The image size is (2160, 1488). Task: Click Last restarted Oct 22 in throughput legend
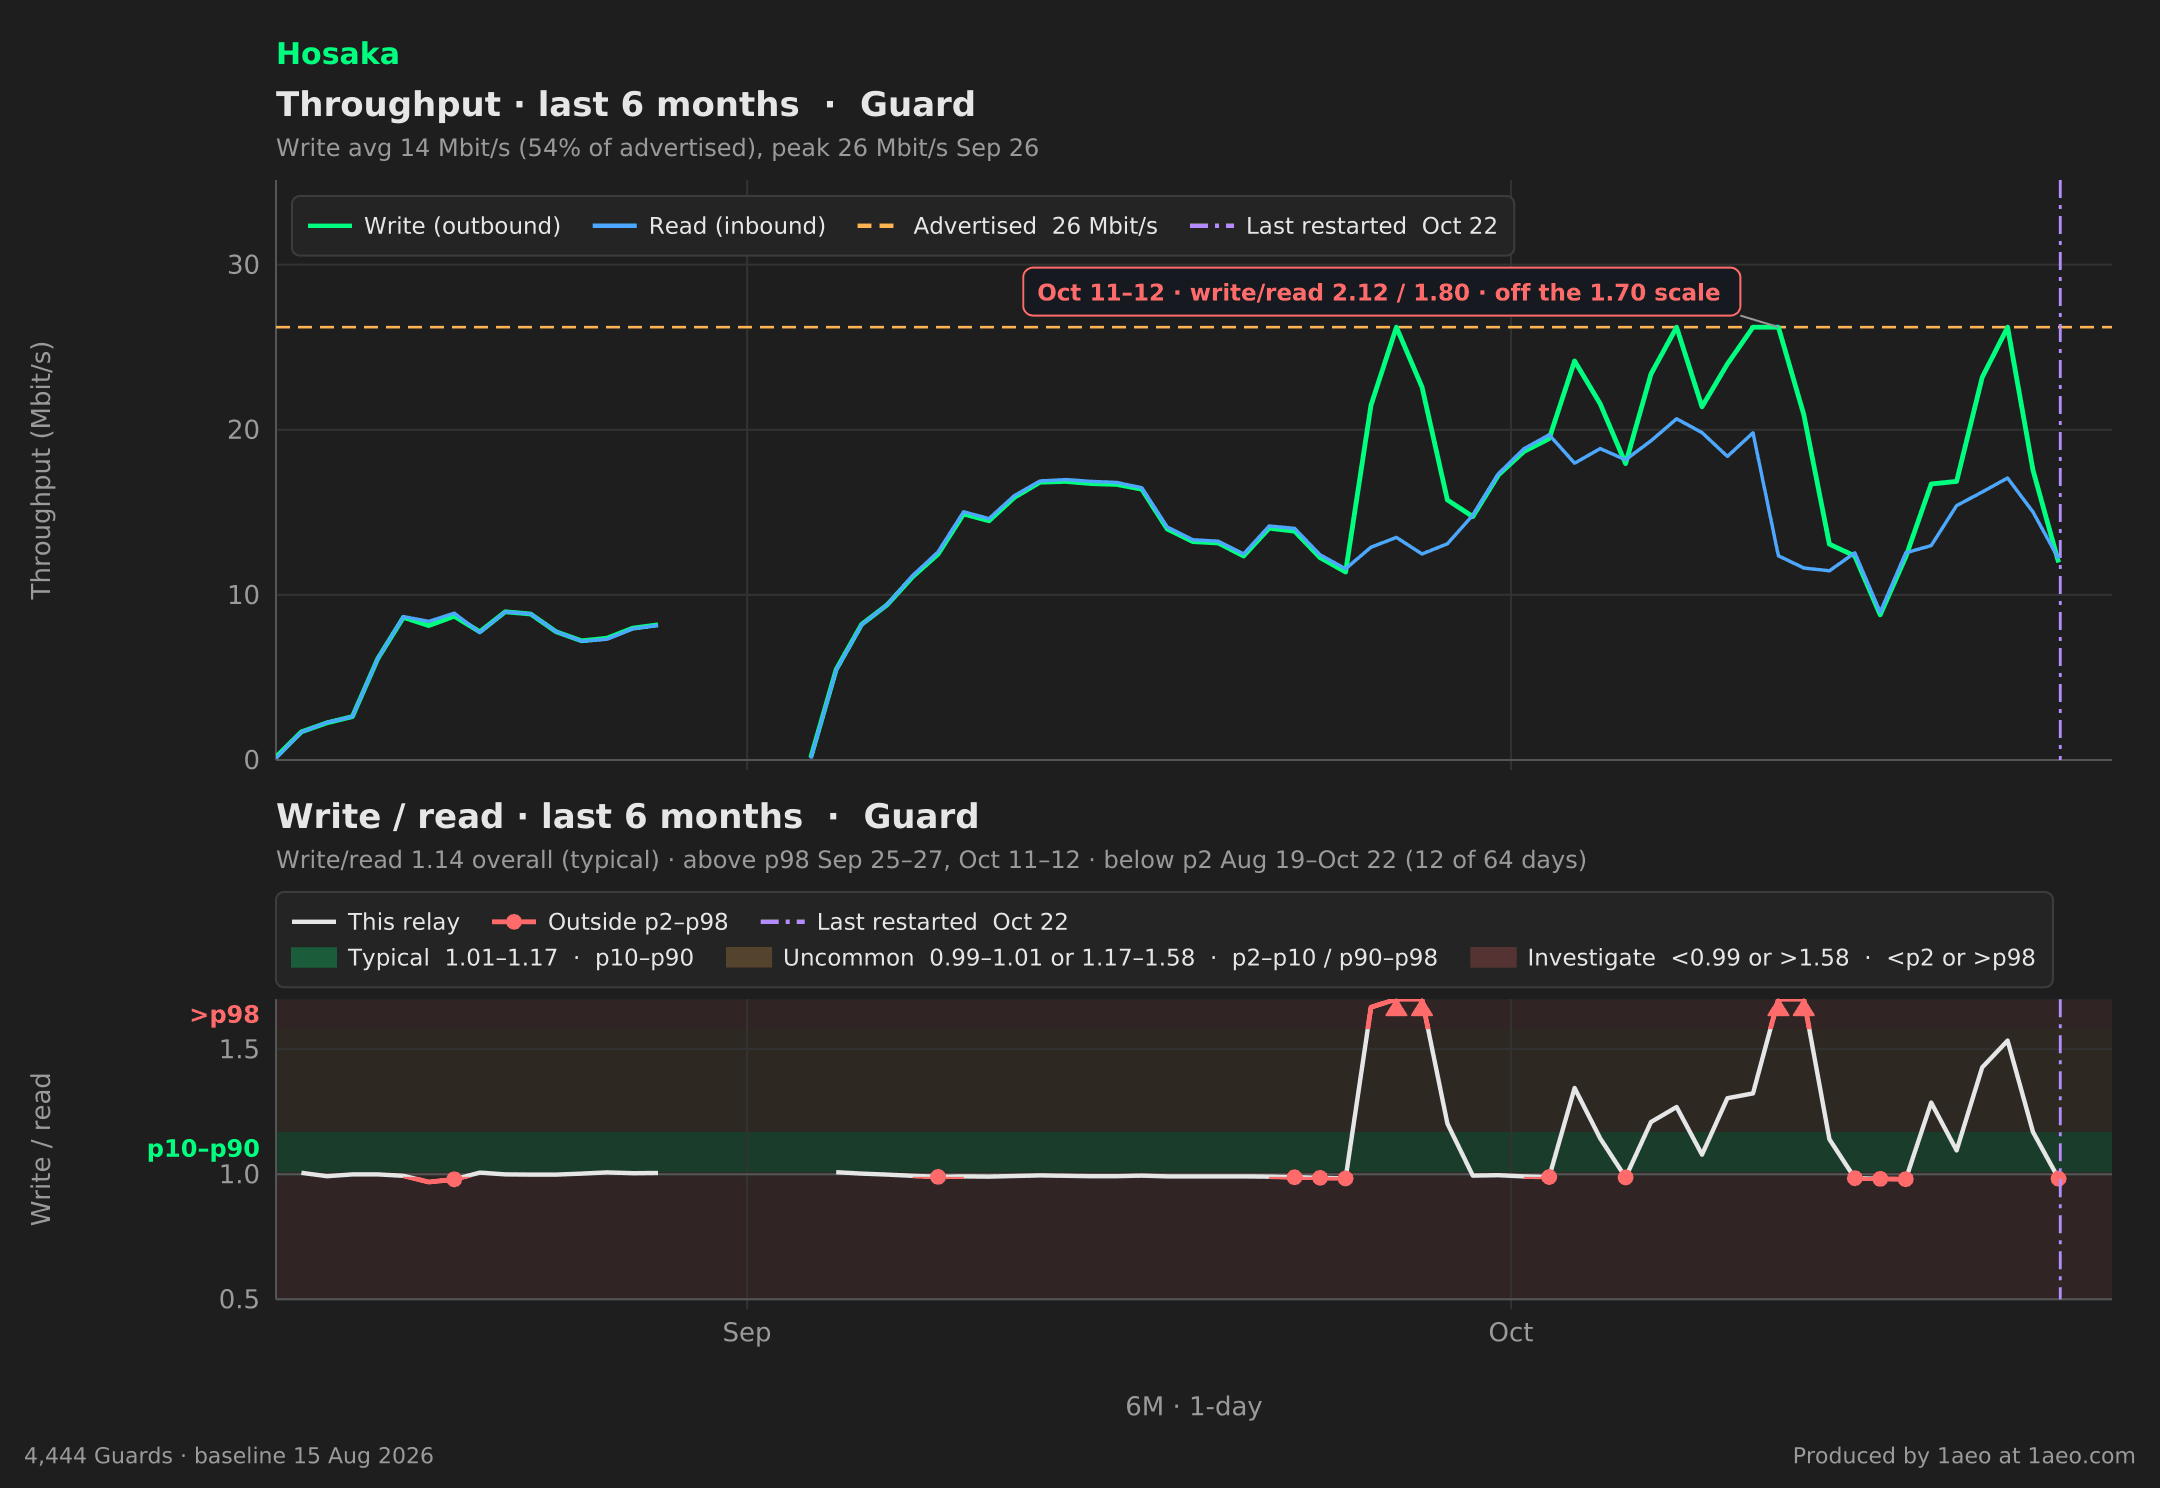point(1343,226)
